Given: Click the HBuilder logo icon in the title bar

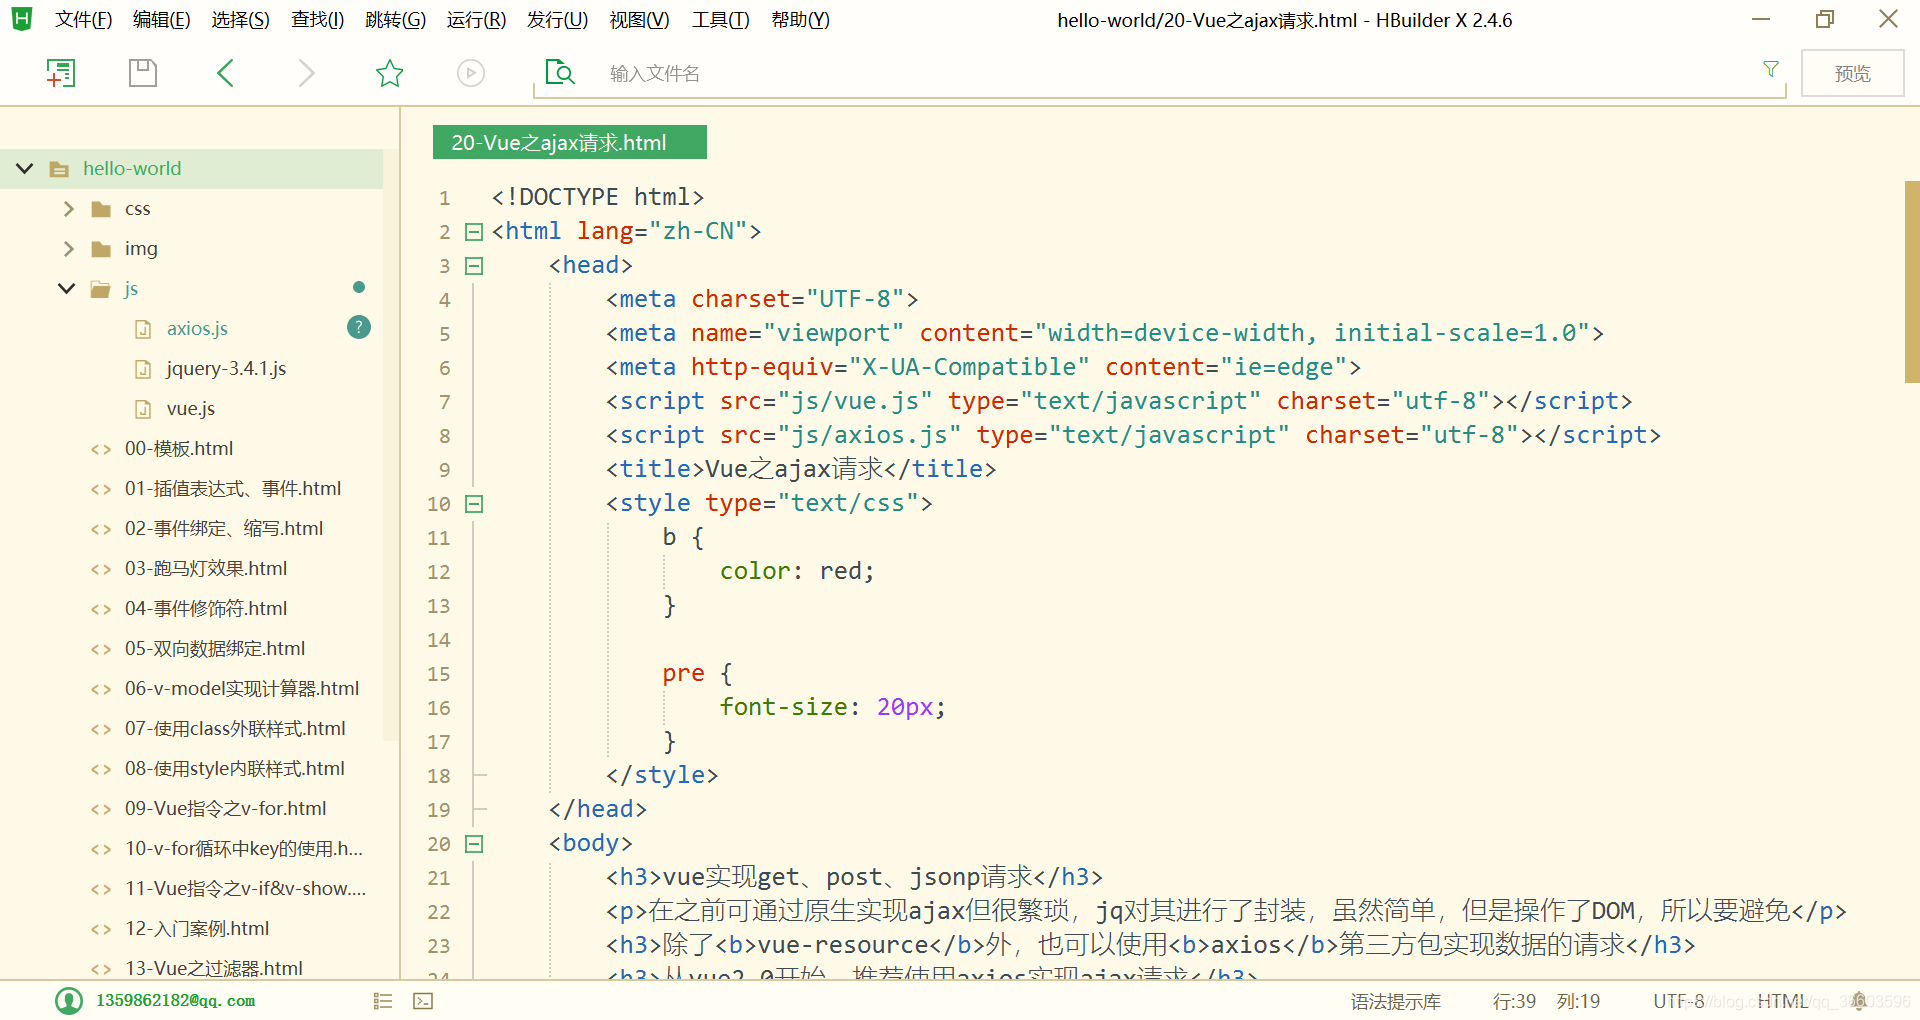Looking at the screenshot, I should 22,19.
